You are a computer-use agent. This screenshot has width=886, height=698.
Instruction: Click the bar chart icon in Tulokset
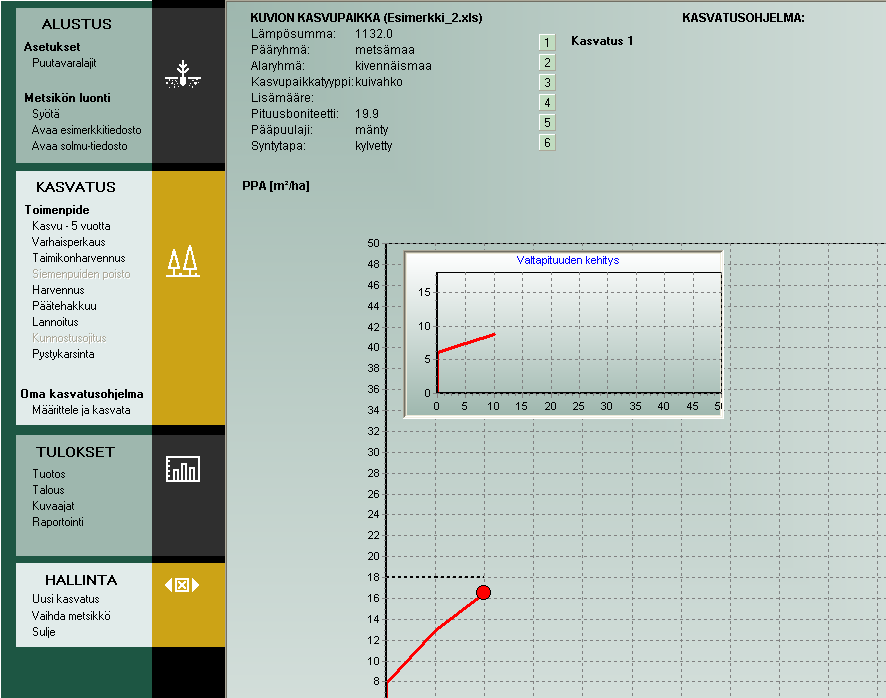[183, 469]
